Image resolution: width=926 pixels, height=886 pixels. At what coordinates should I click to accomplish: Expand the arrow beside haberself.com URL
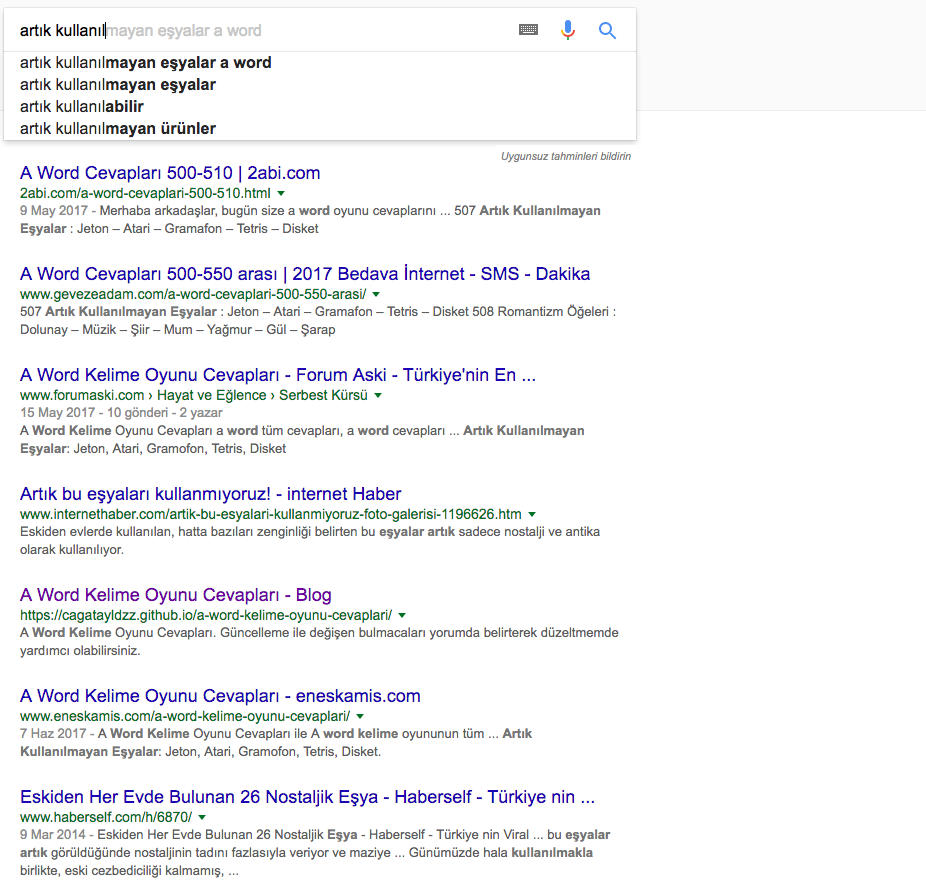[x=202, y=817]
